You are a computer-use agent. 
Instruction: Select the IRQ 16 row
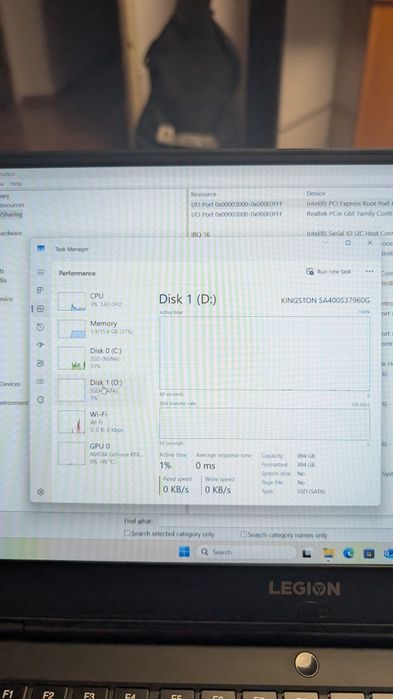coord(291,234)
